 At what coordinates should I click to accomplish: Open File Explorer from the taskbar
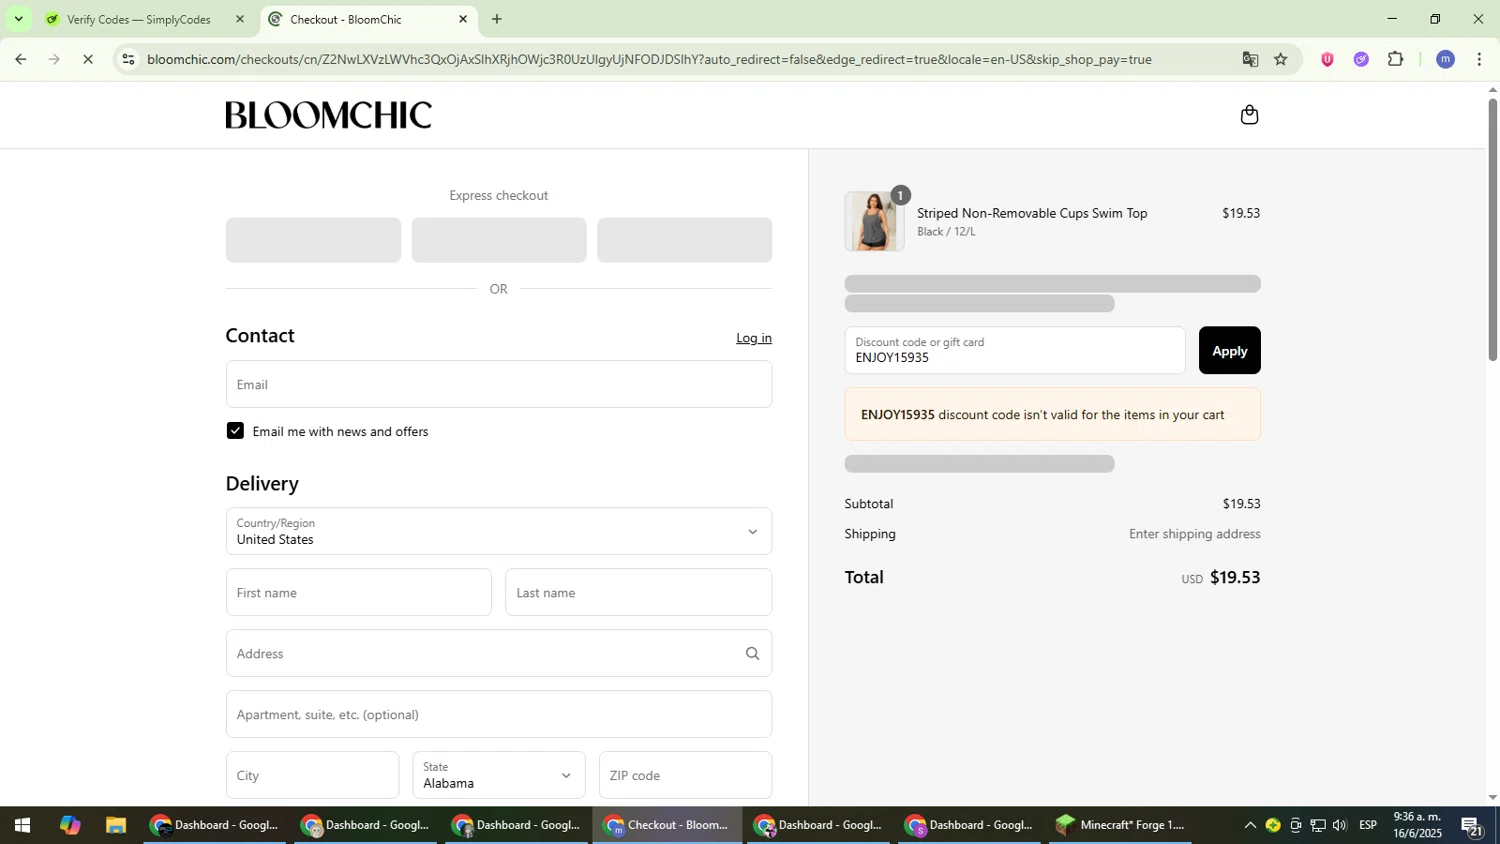click(116, 826)
